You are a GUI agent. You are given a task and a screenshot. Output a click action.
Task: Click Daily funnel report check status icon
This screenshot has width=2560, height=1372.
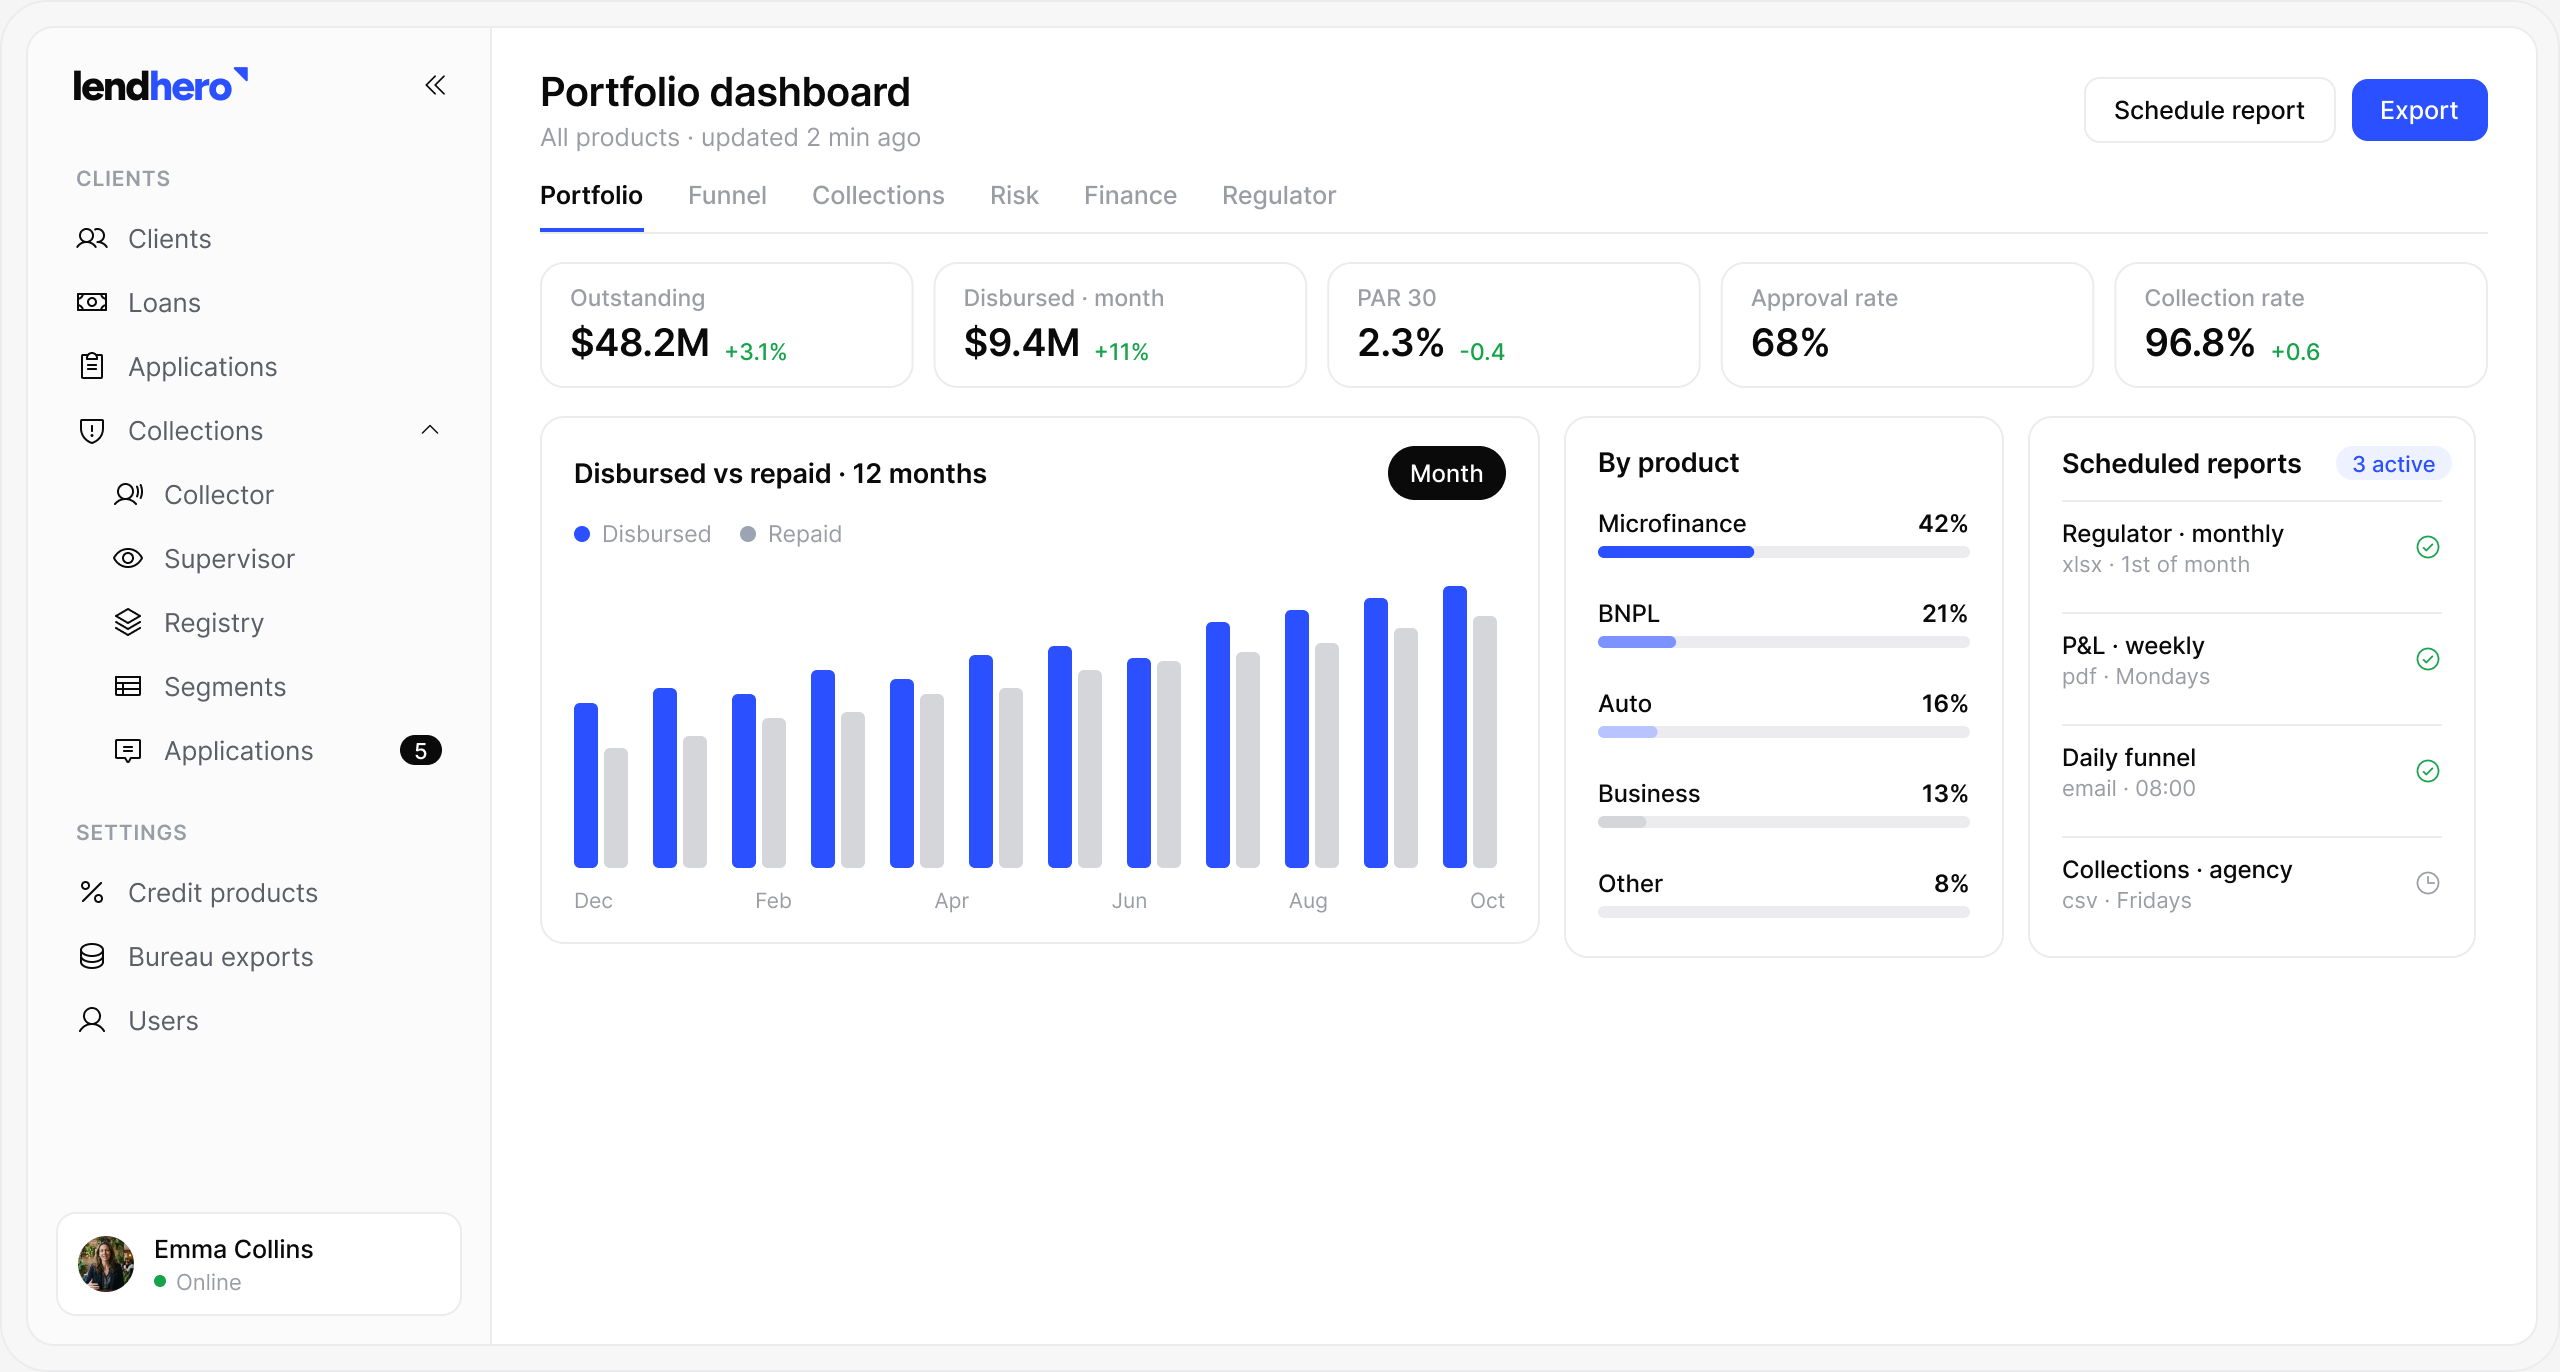coord(2428,771)
